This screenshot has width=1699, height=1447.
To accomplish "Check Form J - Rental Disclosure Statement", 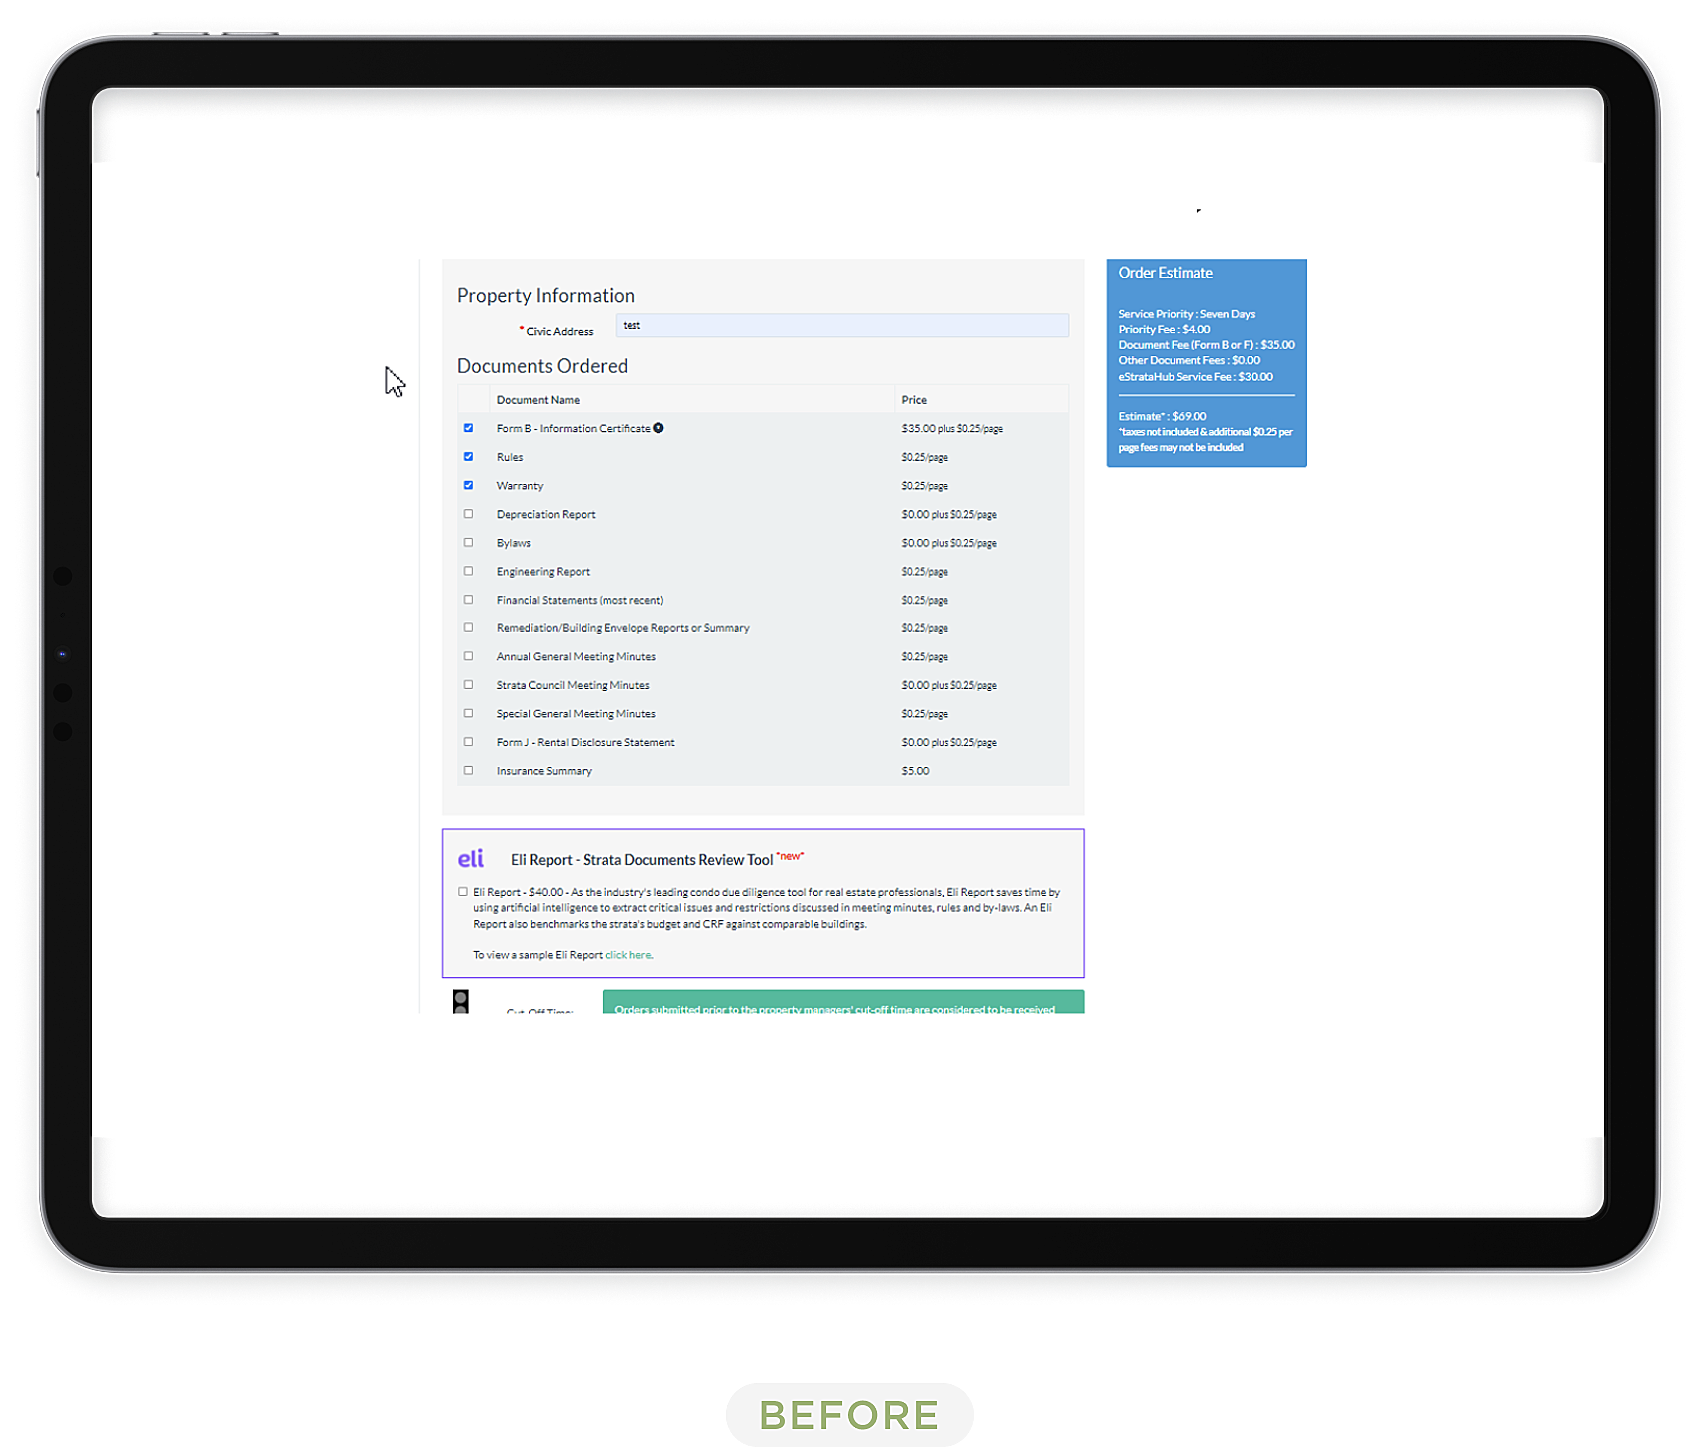I will click(x=468, y=742).
